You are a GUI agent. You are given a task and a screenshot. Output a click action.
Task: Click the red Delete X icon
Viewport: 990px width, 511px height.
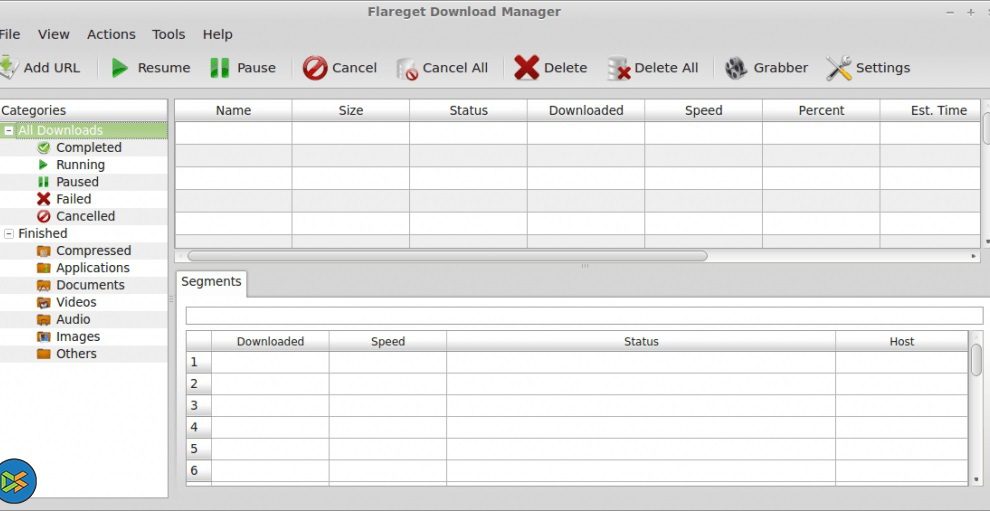click(x=526, y=68)
